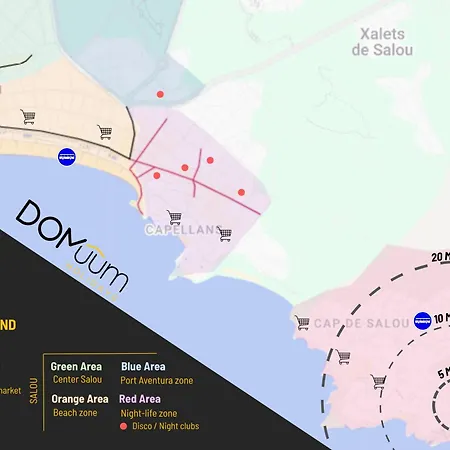Click the Orange Area legend heading
Image resolution: width=450 pixels, height=450 pixels.
[80, 399]
